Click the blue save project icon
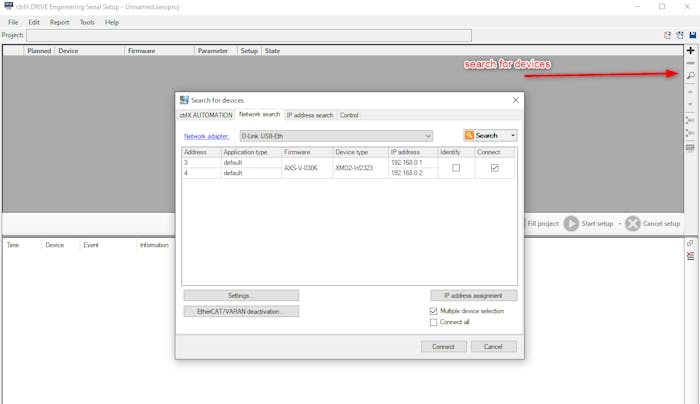 [693, 35]
